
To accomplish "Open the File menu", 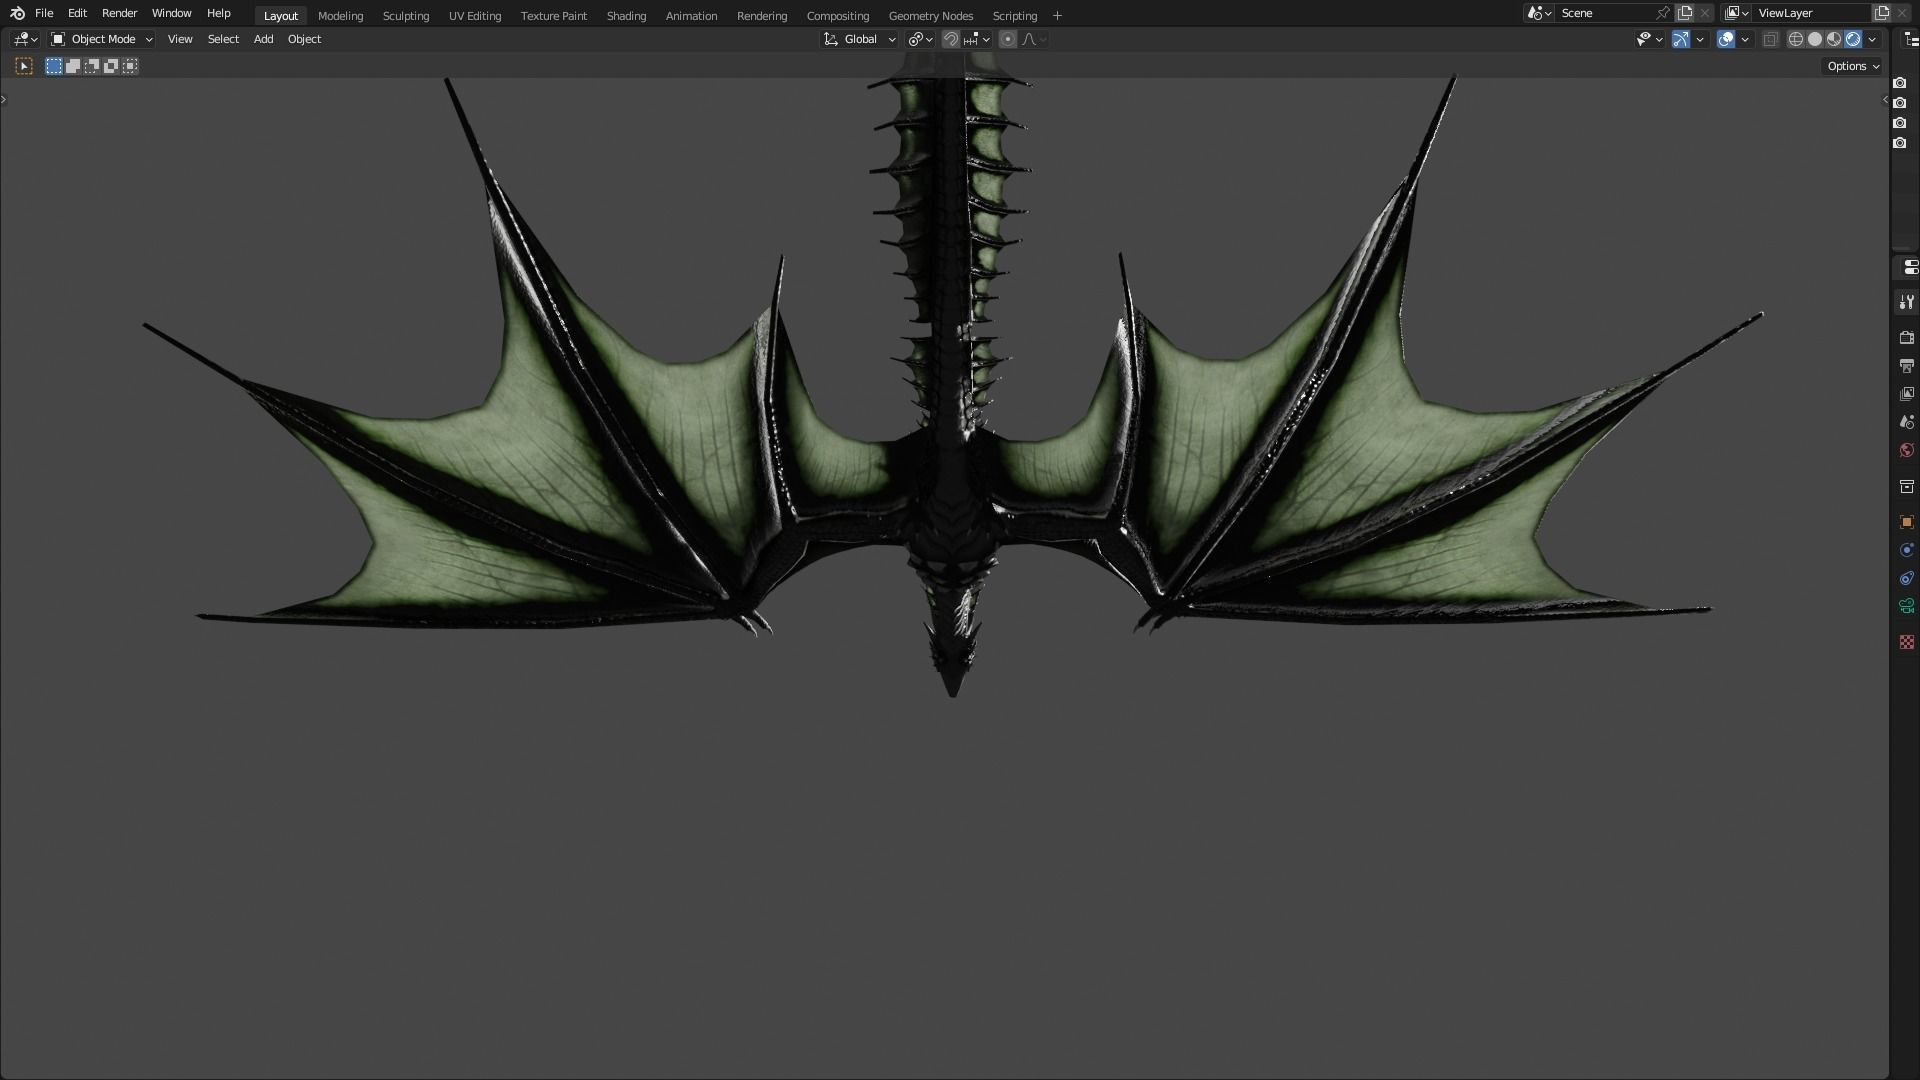I will 44,13.
